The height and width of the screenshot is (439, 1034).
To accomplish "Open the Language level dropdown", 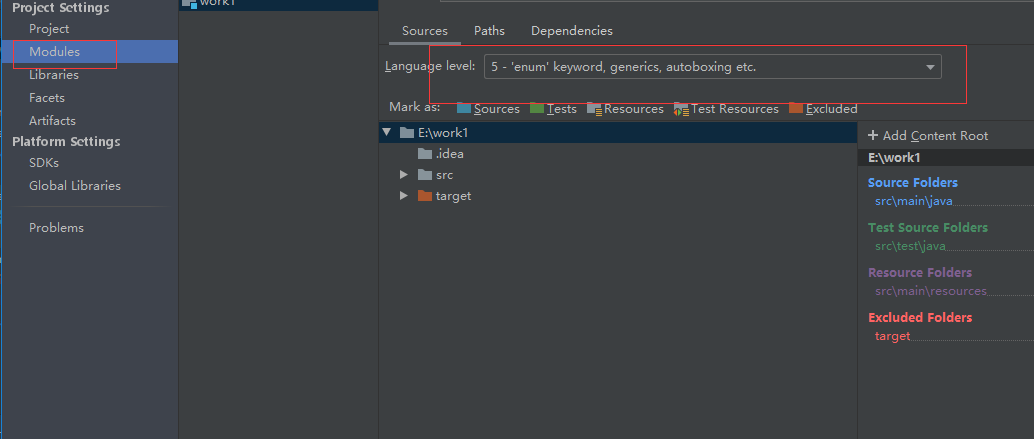I will pyautogui.click(x=713, y=67).
